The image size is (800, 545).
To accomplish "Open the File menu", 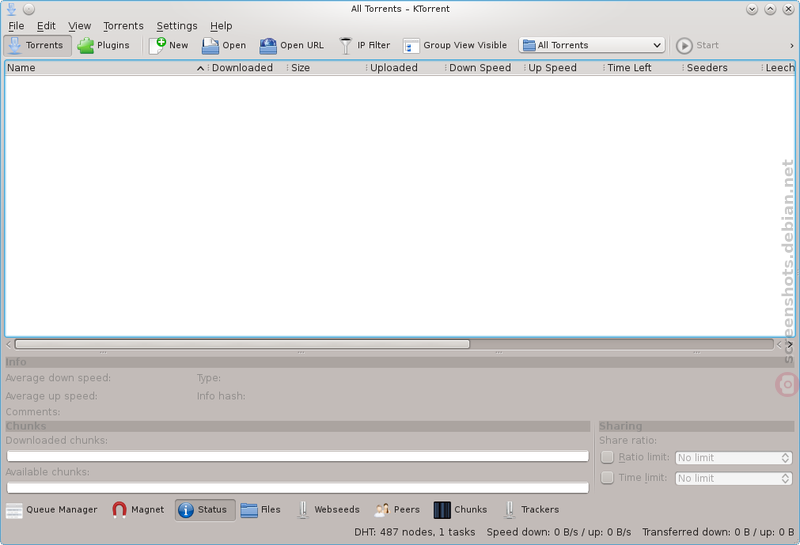I will point(16,26).
